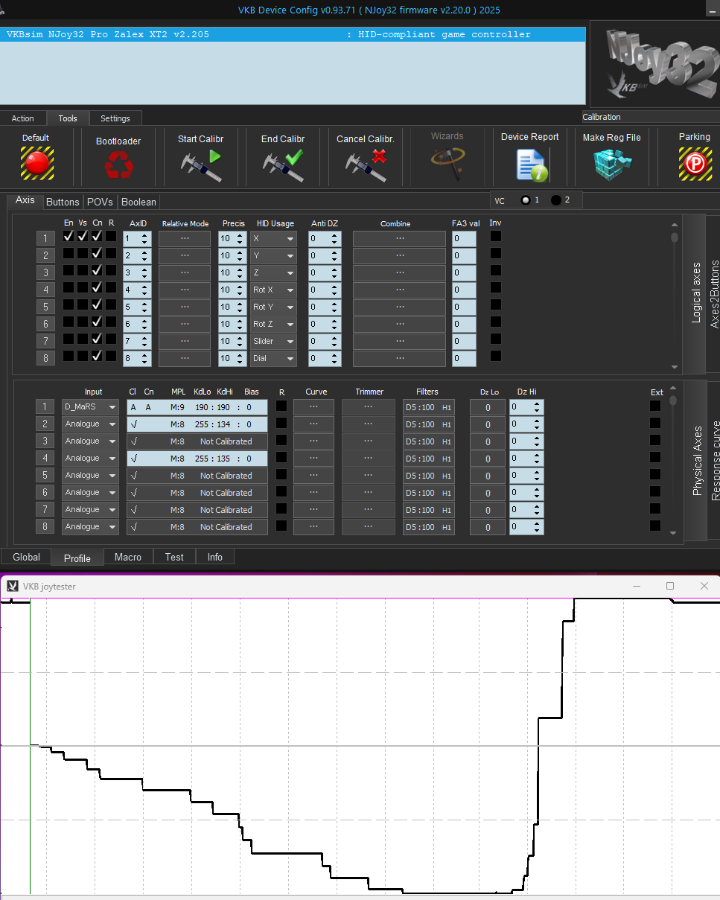Select VC radio button 2

pos(556,200)
